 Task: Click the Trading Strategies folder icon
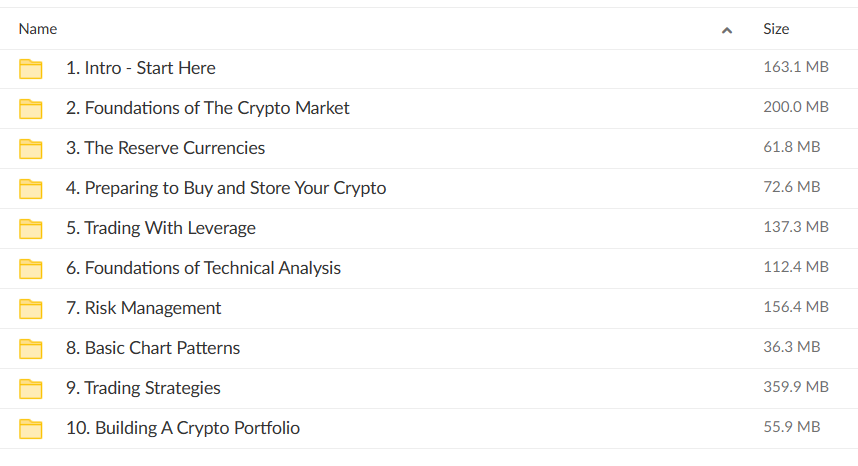31,389
